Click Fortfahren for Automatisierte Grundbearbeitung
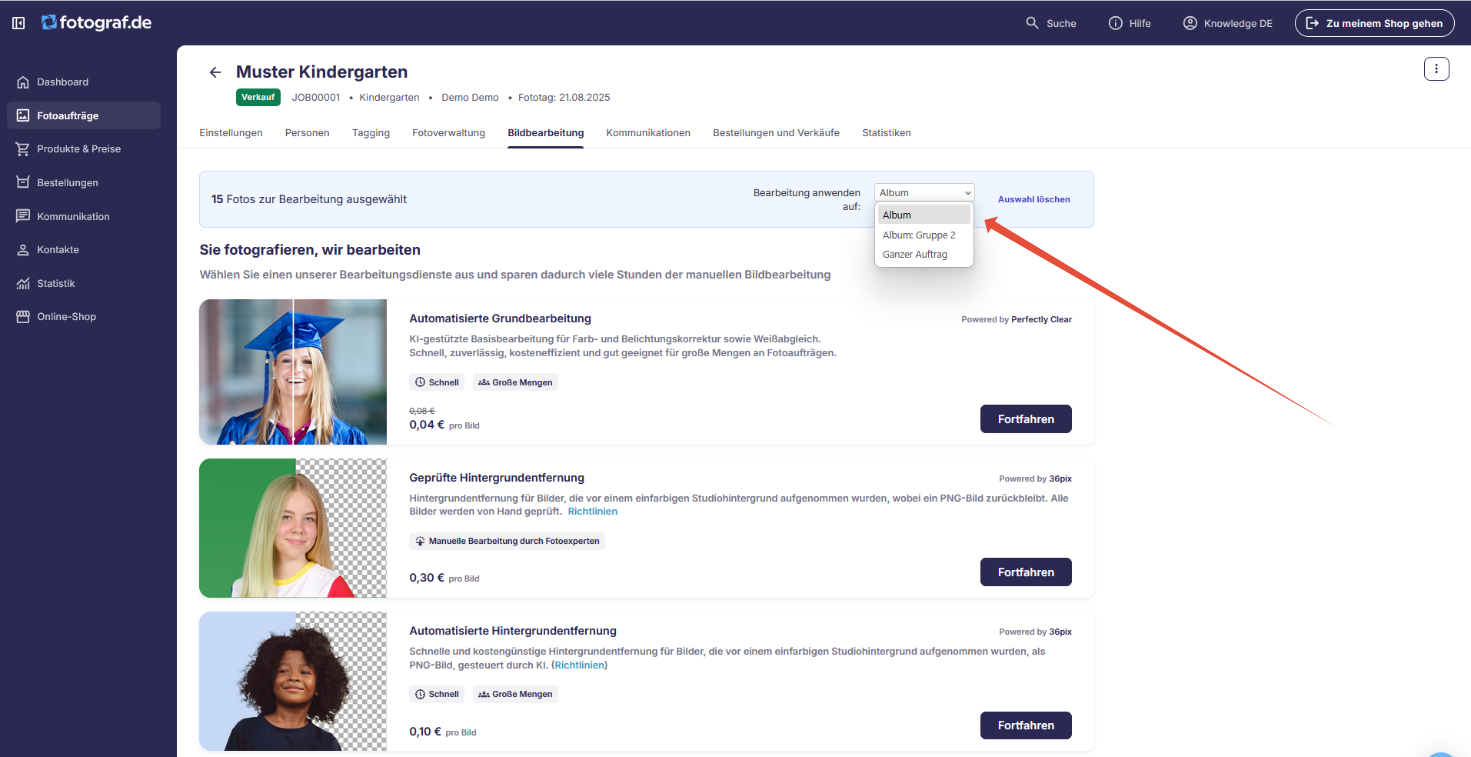The height and width of the screenshot is (757, 1471). [x=1026, y=419]
